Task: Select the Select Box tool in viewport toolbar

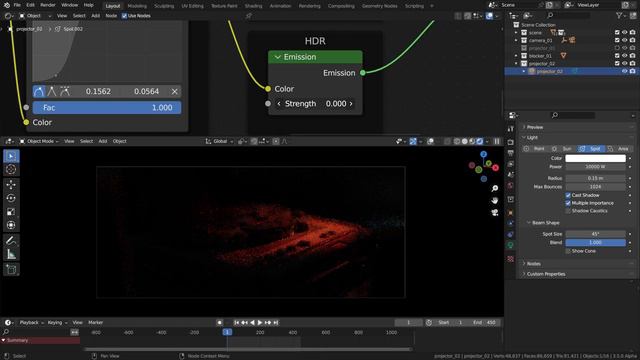Action: click(11, 156)
